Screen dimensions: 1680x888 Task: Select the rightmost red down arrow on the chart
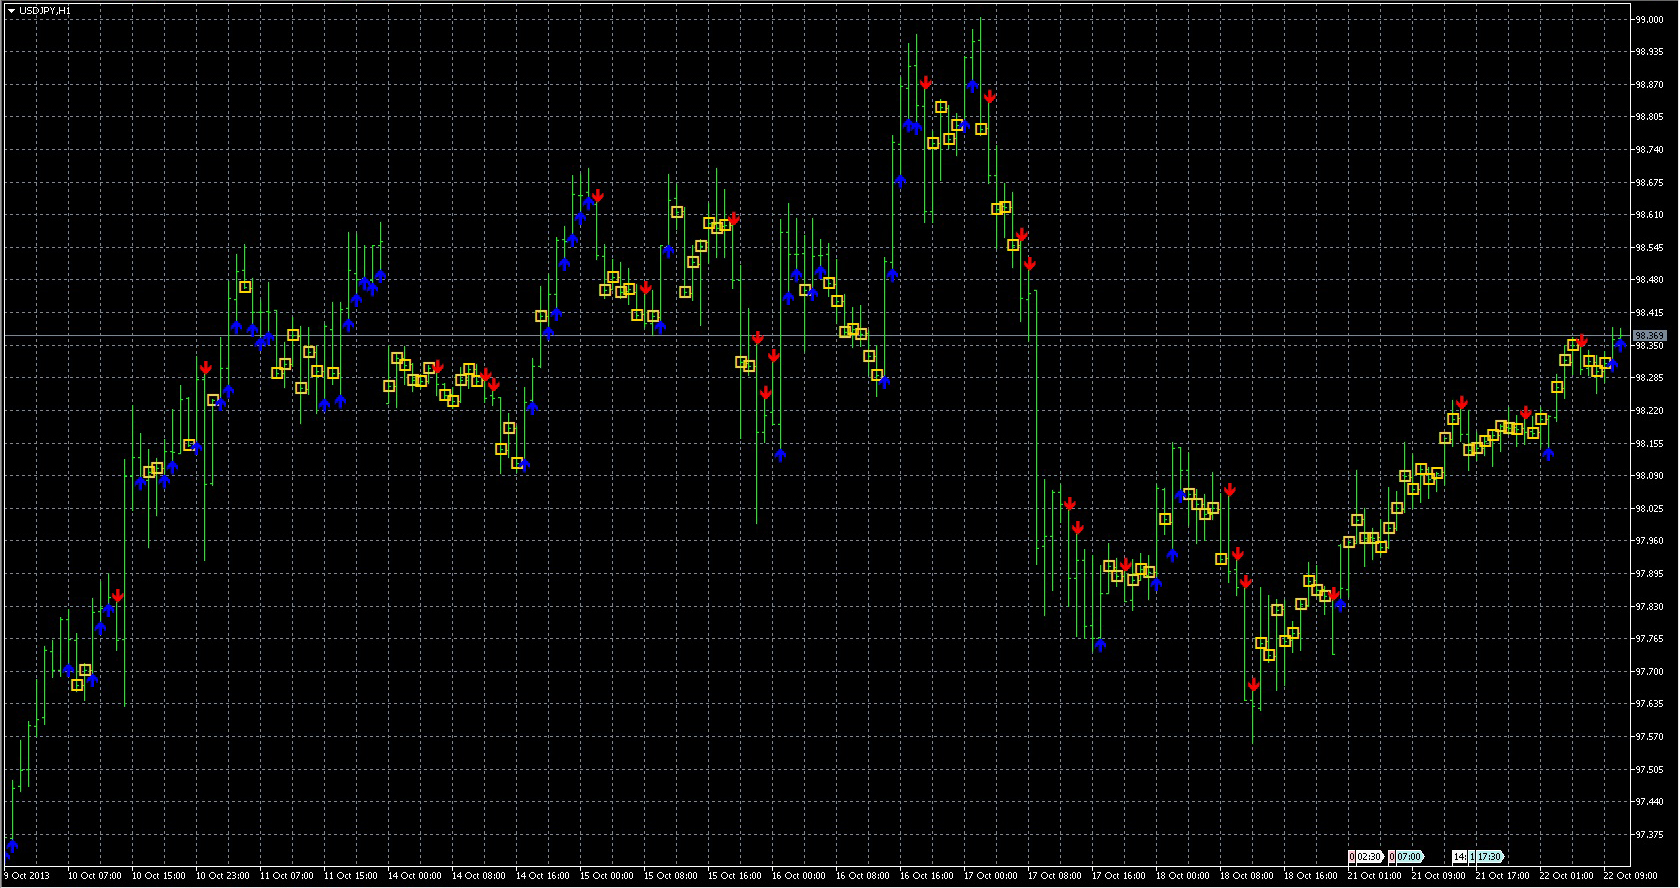tap(1581, 342)
